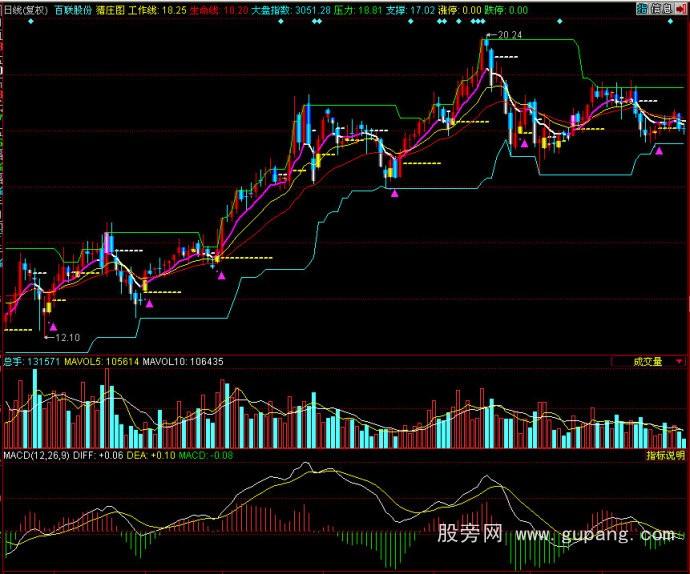This screenshot has width=690, height=574.
Task: Click the red exit arrow icon
Action: pyautogui.click(x=682, y=8)
